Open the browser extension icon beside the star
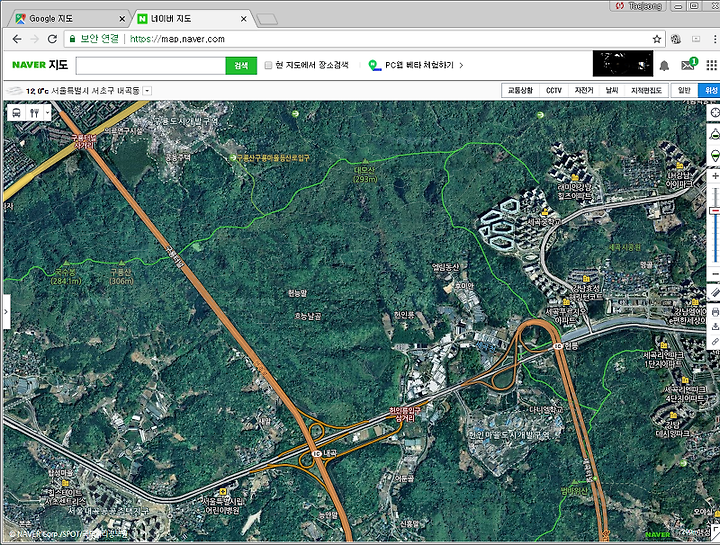 pos(675,39)
